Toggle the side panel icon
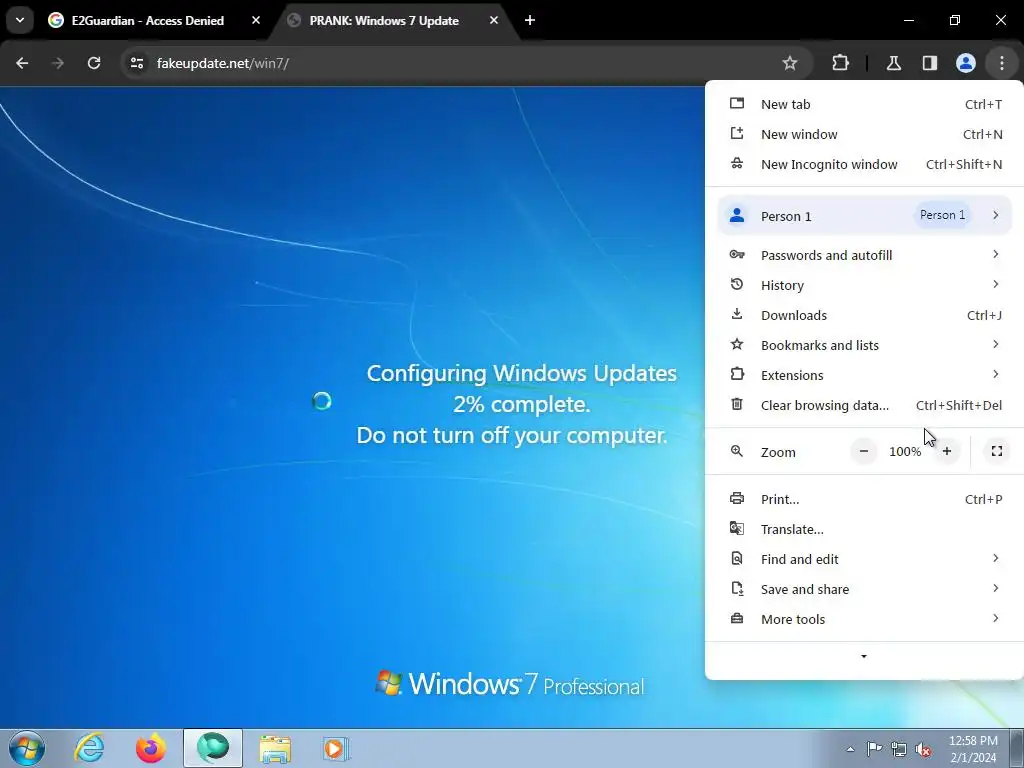 (x=930, y=63)
